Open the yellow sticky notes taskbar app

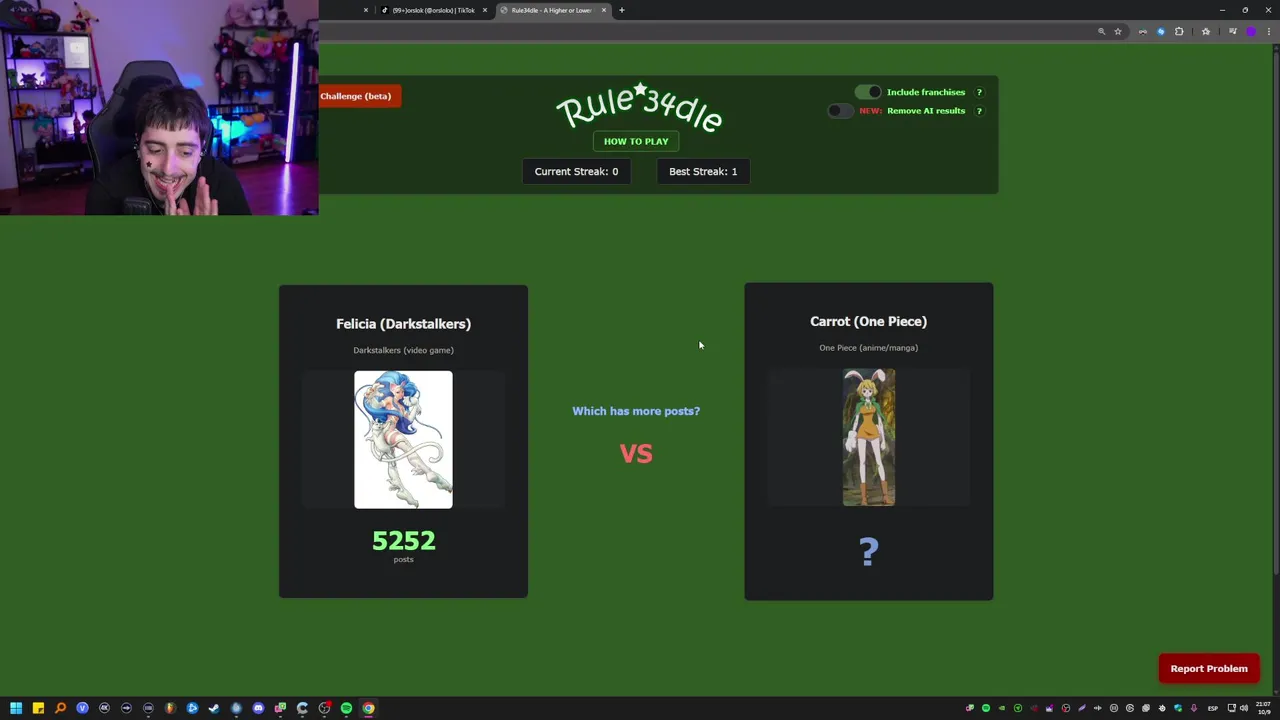tap(38, 708)
